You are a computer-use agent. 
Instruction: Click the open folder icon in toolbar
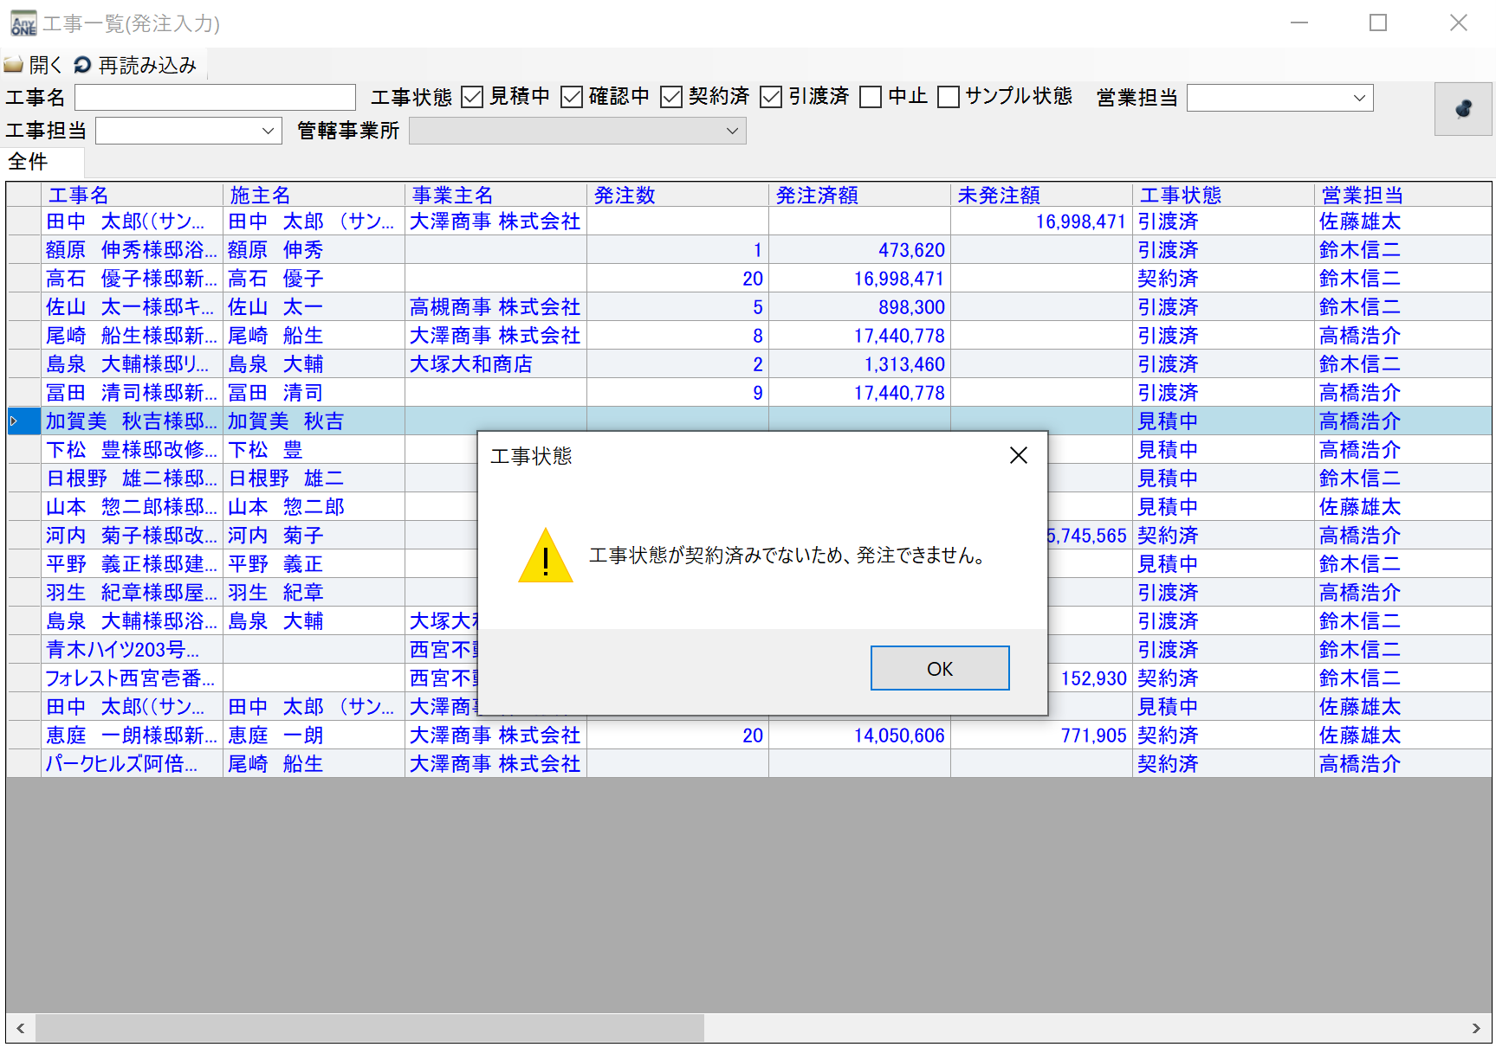click(x=14, y=65)
